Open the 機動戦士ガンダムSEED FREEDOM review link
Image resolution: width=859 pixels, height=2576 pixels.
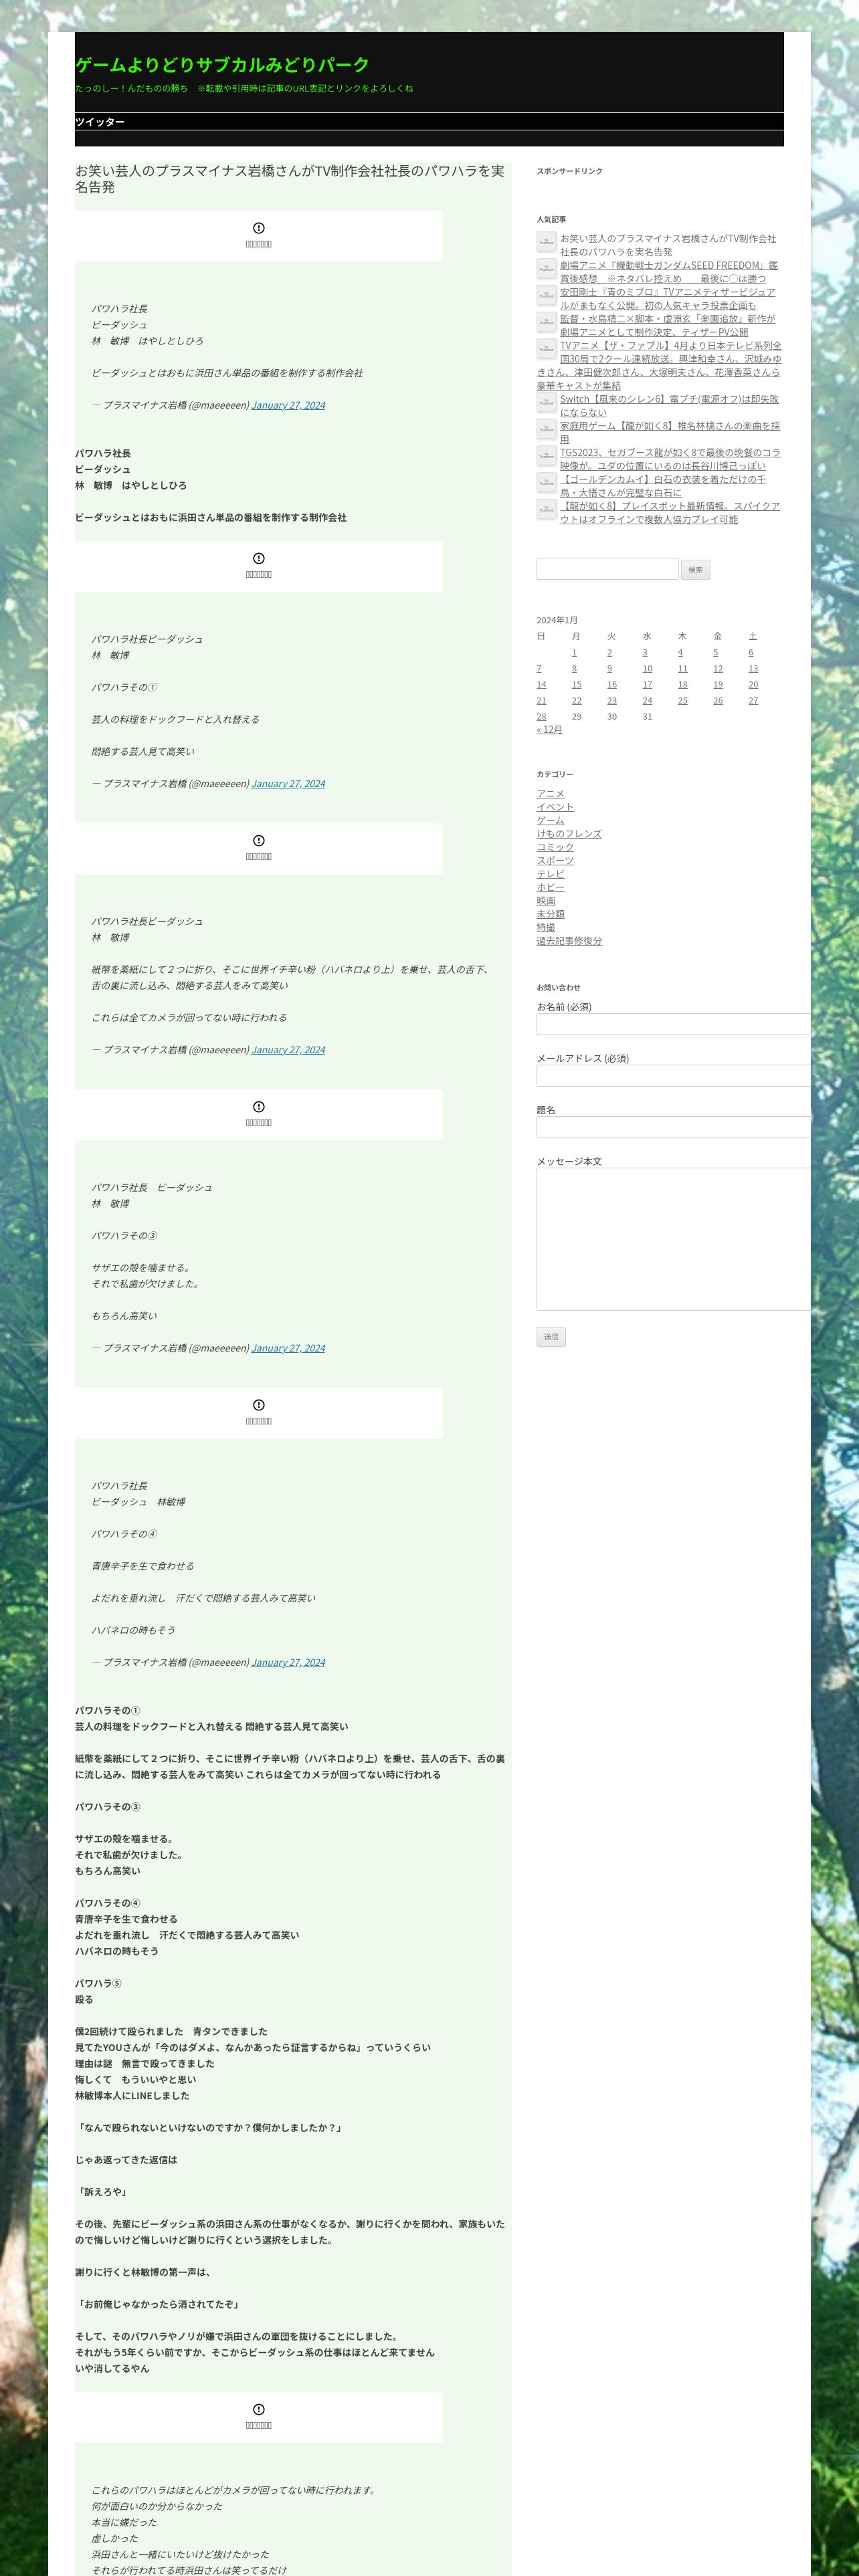pyautogui.click(x=669, y=272)
